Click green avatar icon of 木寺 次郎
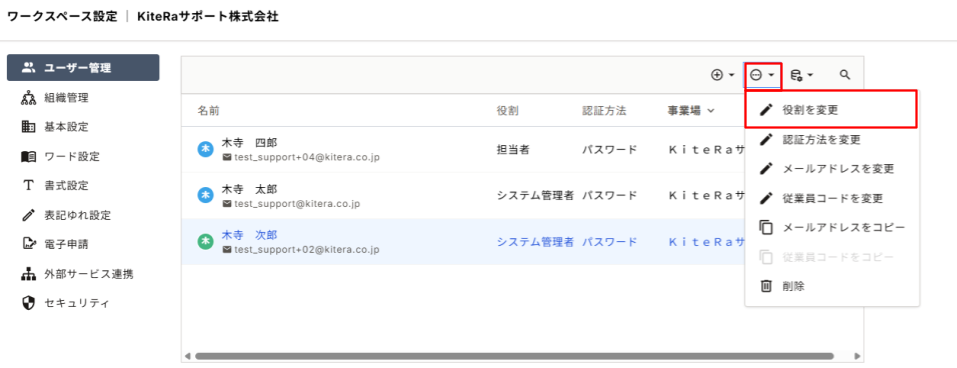This screenshot has height=368, width=957. (206, 242)
